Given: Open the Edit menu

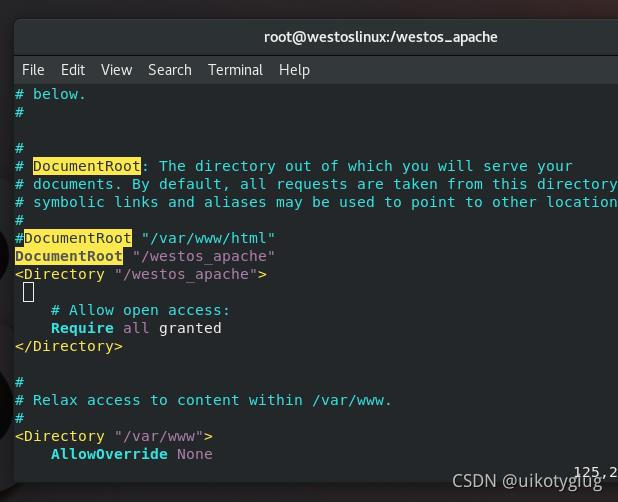Looking at the screenshot, I should pos(73,70).
